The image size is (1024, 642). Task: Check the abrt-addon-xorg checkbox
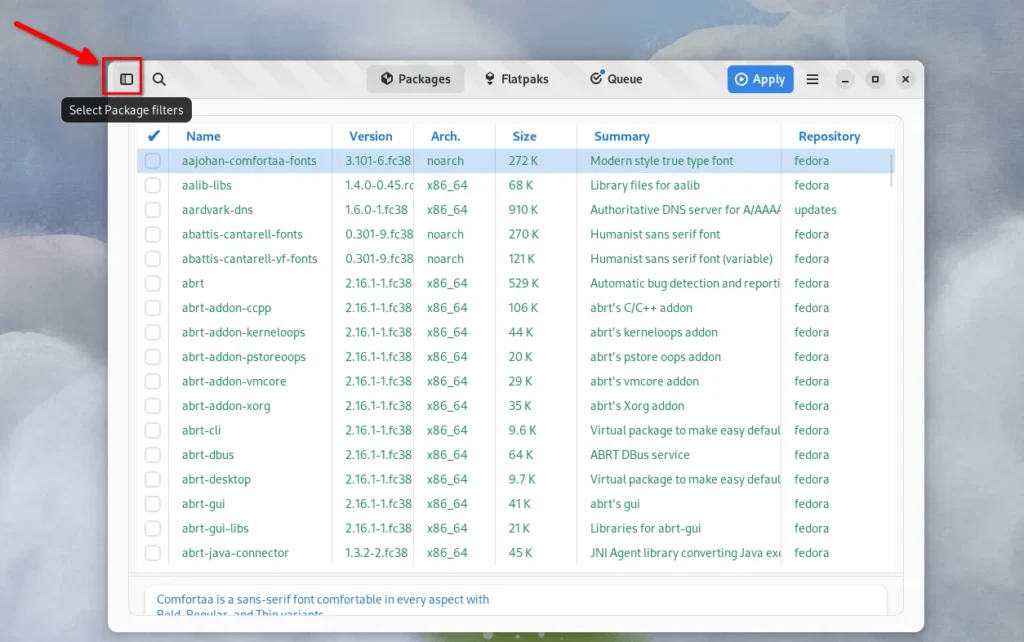(x=153, y=406)
